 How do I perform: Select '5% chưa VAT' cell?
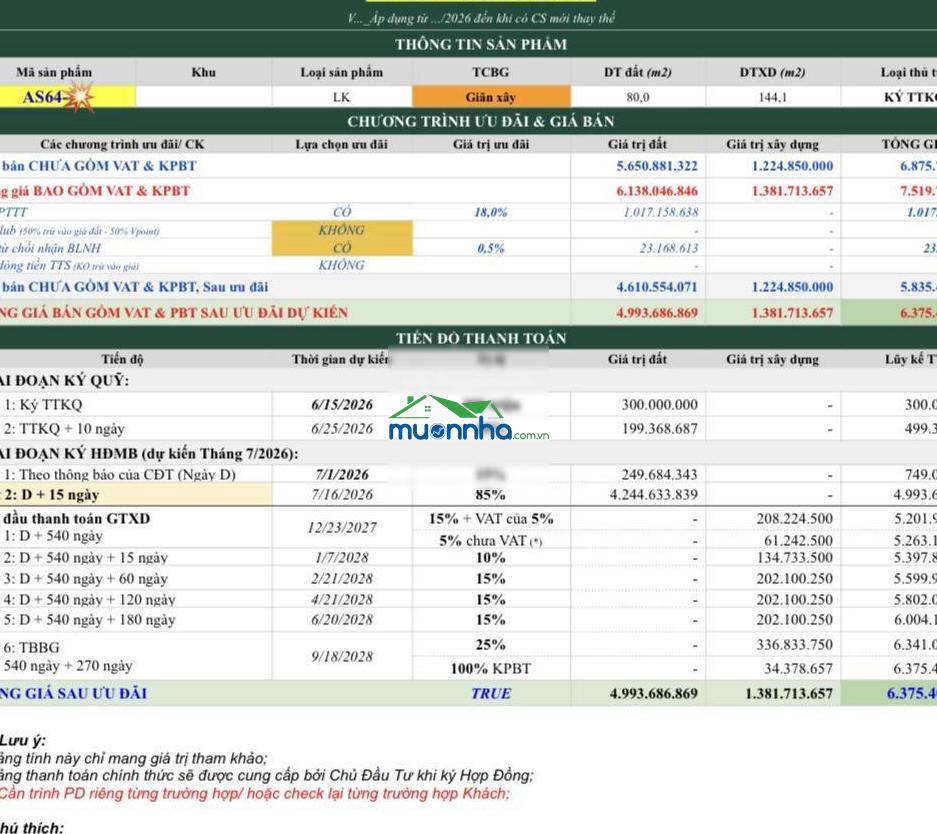[x=491, y=541]
